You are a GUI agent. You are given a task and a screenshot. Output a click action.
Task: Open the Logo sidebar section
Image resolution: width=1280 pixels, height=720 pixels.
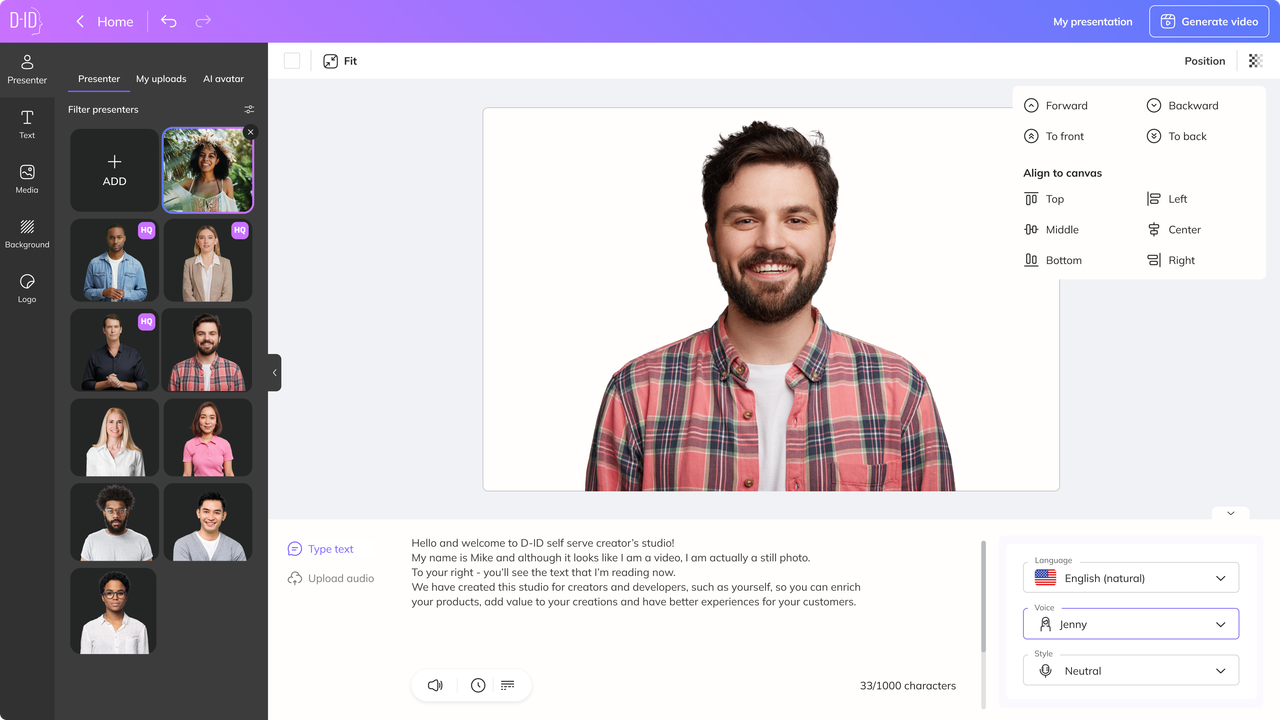click(27, 289)
